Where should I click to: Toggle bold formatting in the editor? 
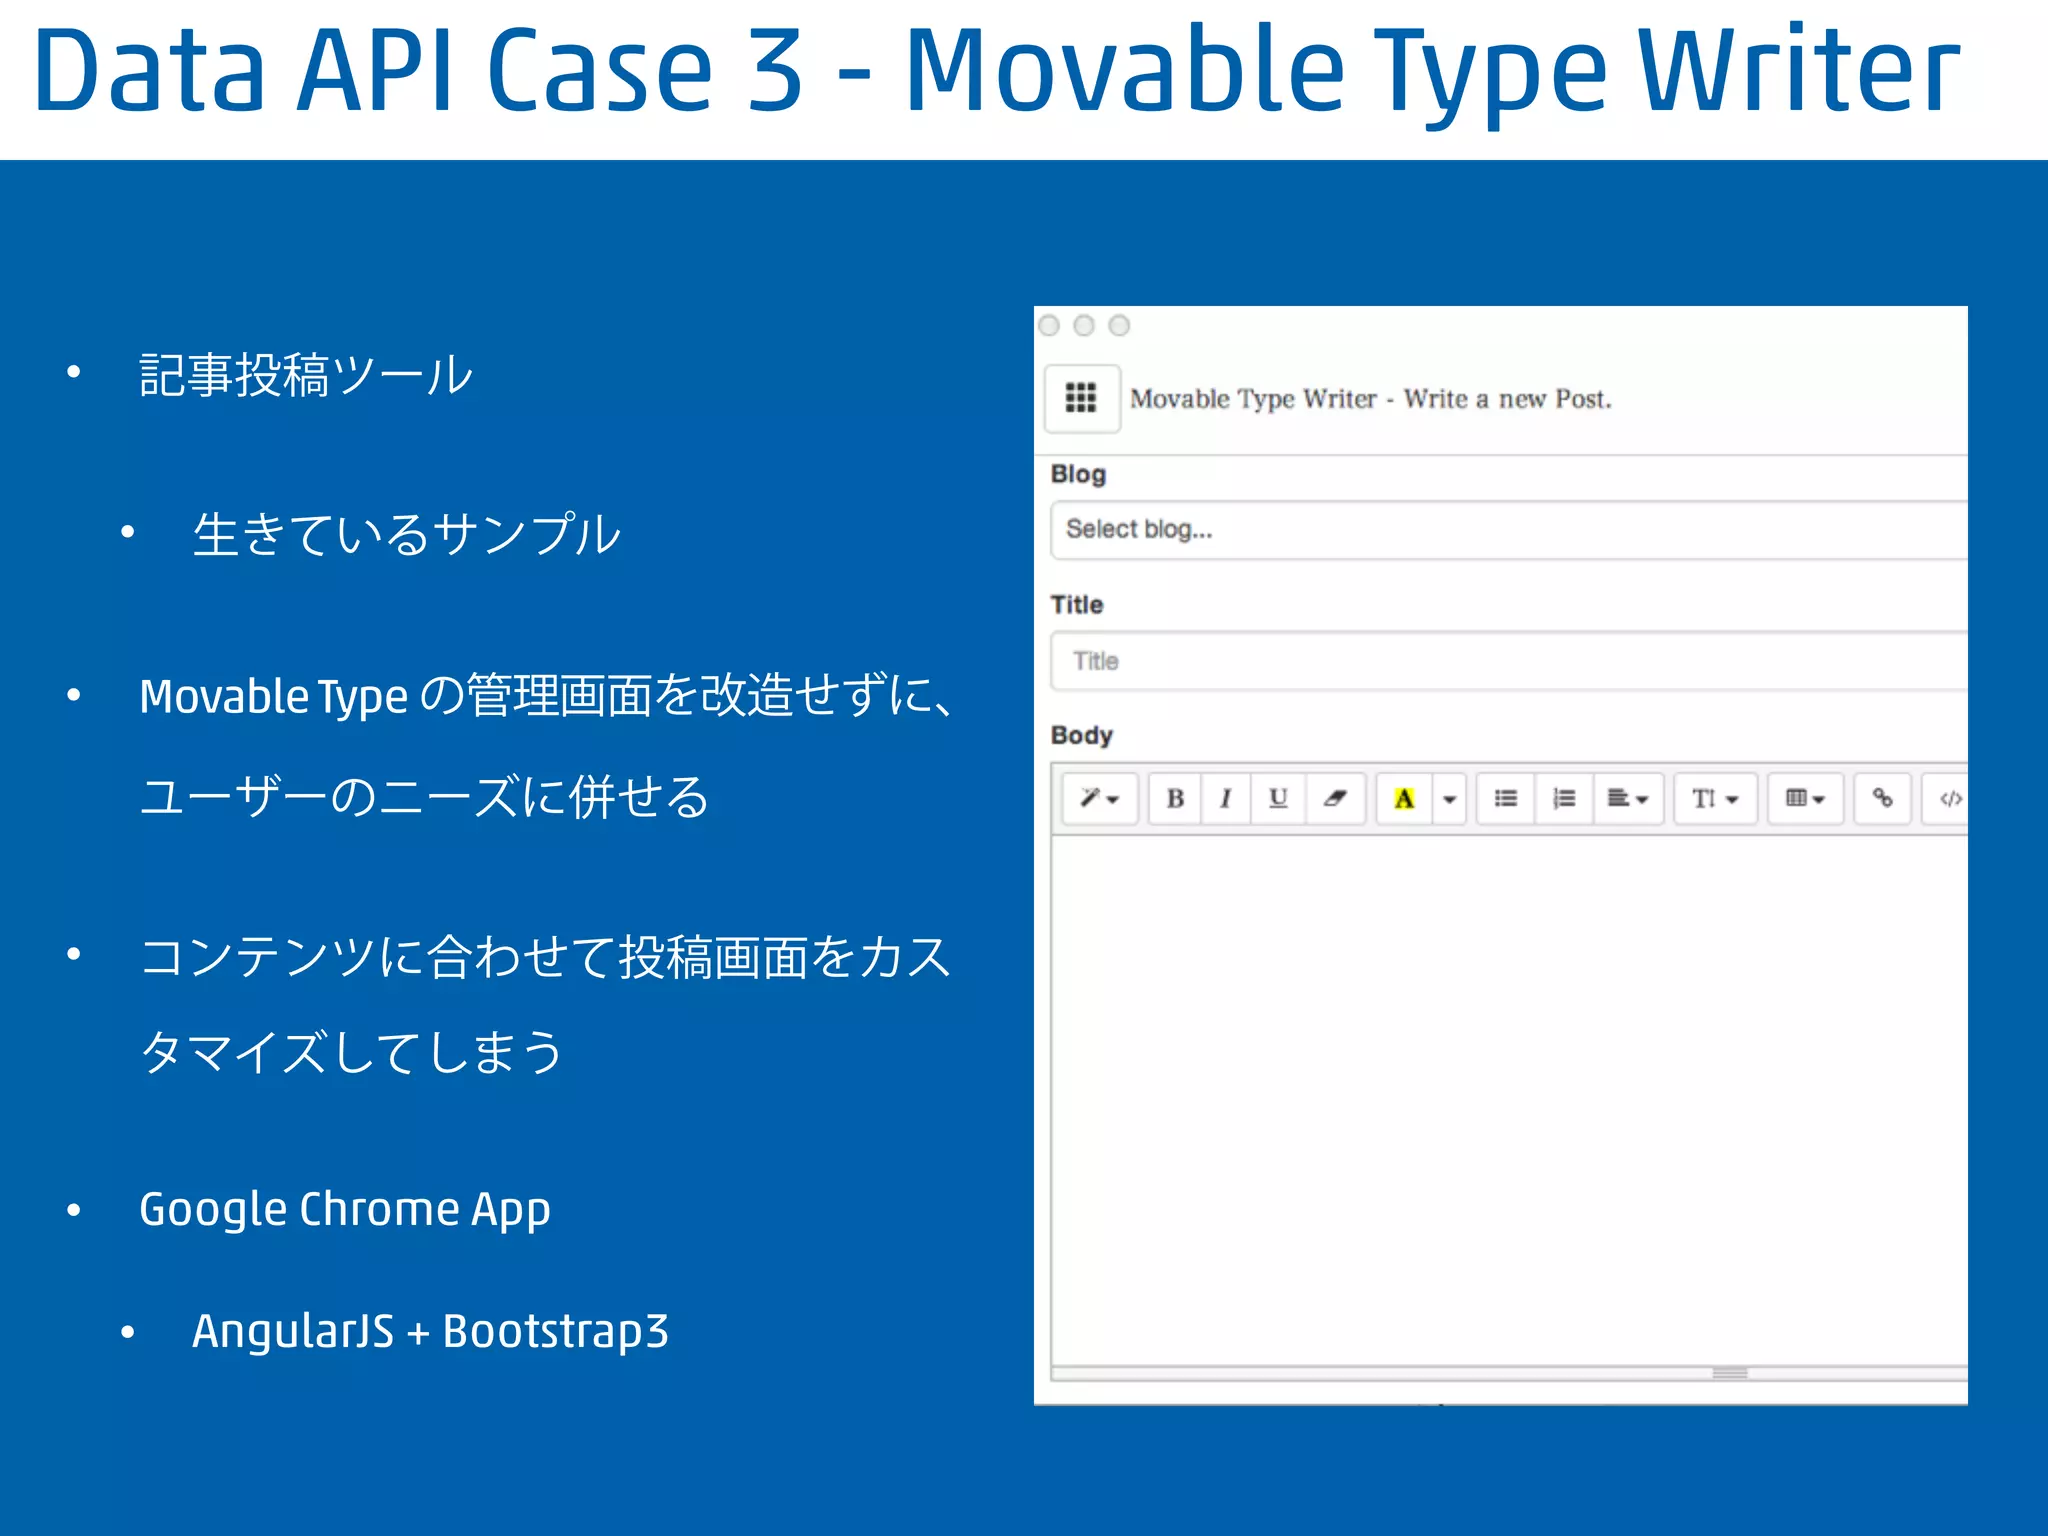[x=1175, y=798]
